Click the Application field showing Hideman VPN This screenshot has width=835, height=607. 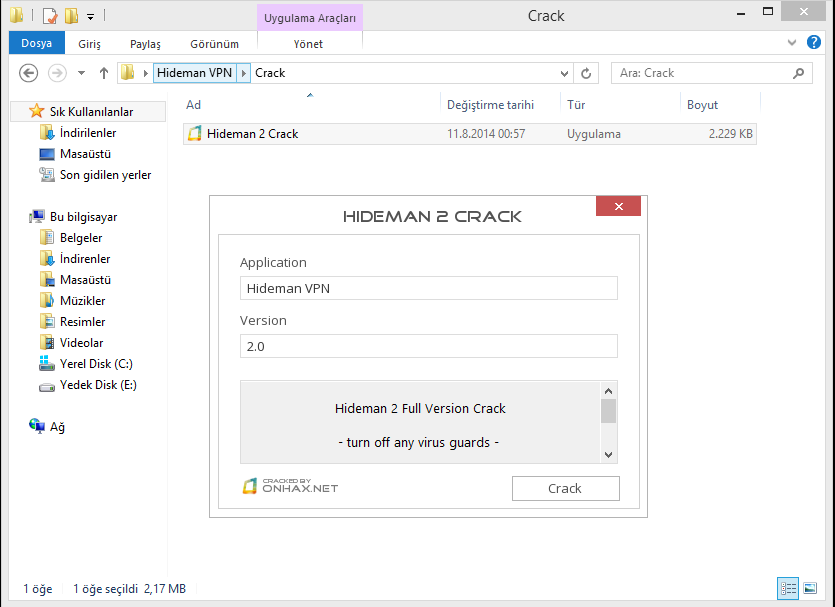click(429, 288)
